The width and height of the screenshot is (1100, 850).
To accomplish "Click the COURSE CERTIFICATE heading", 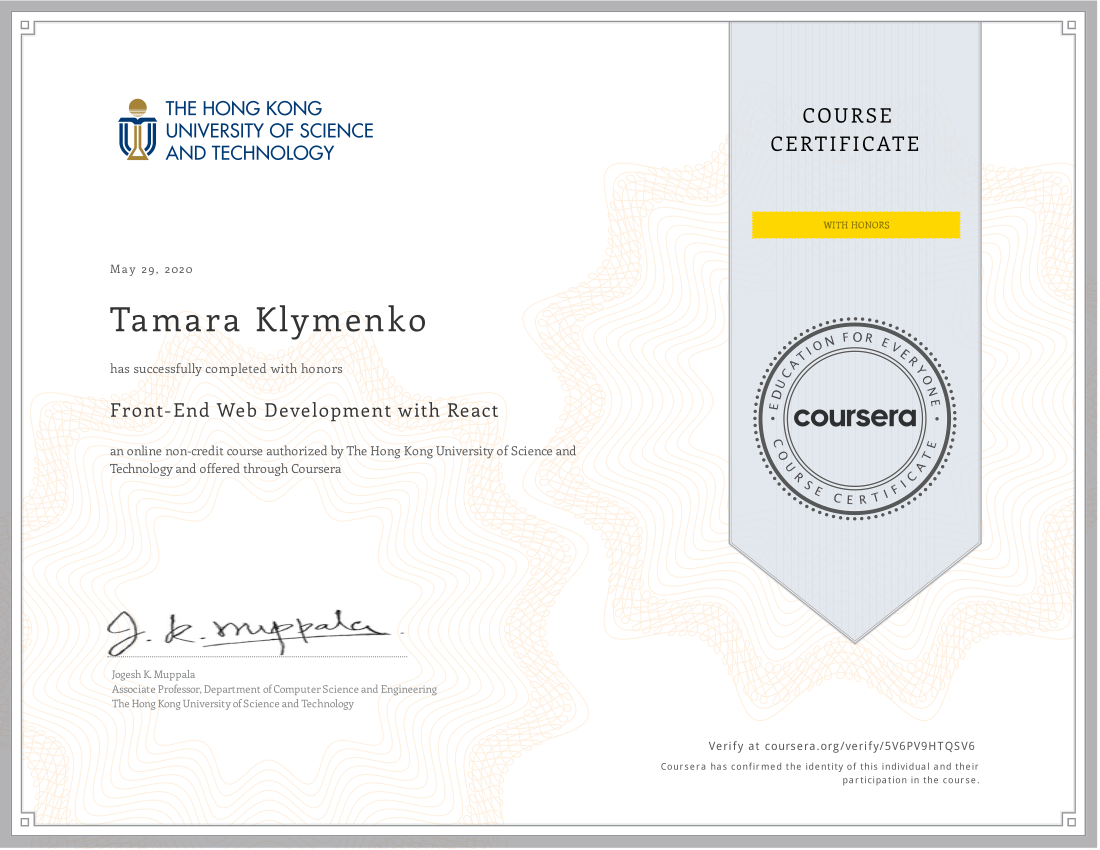I will tap(845, 130).
